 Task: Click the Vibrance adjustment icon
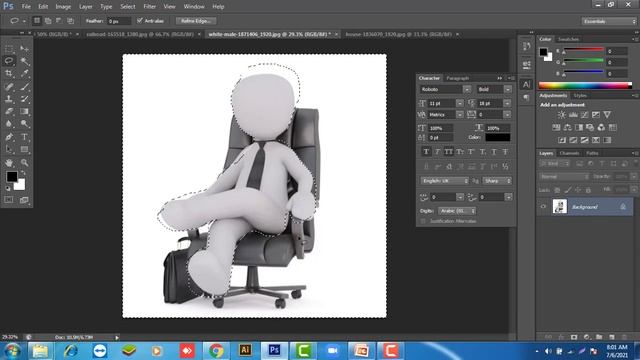click(x=607, y=115)
